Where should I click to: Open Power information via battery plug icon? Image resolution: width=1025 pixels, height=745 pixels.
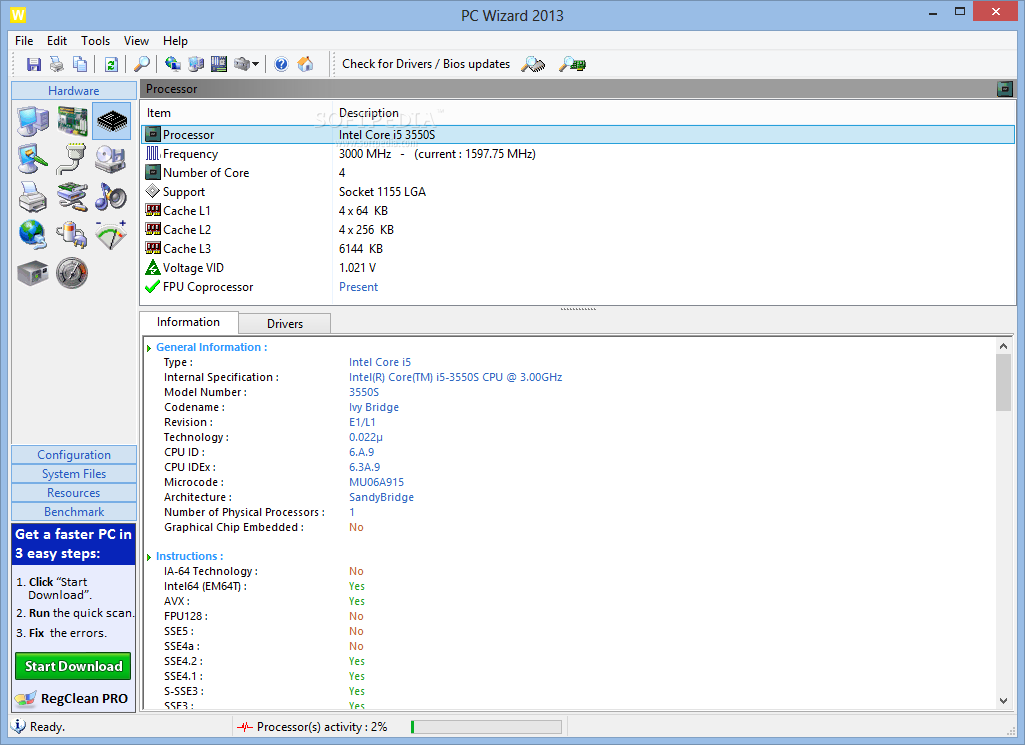(x=71, y=234)
